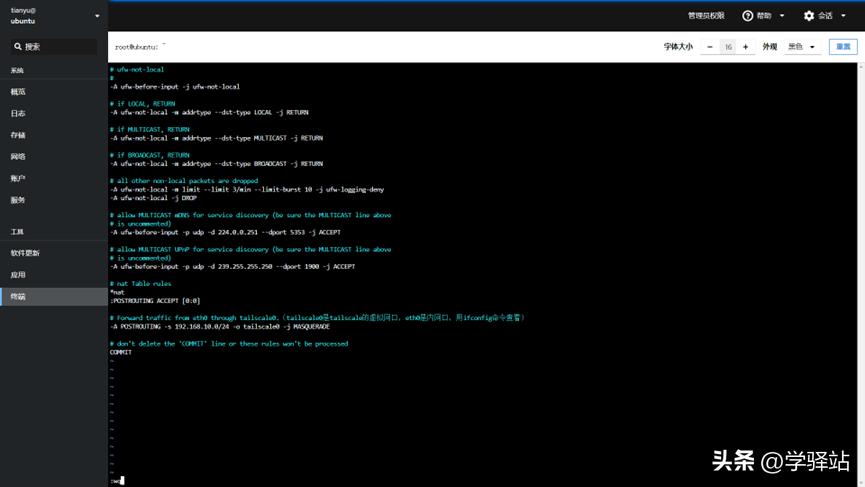865x487 pixels.
Task: Open 网络 networking page in sidebar
Action: (x=18, y=157)
